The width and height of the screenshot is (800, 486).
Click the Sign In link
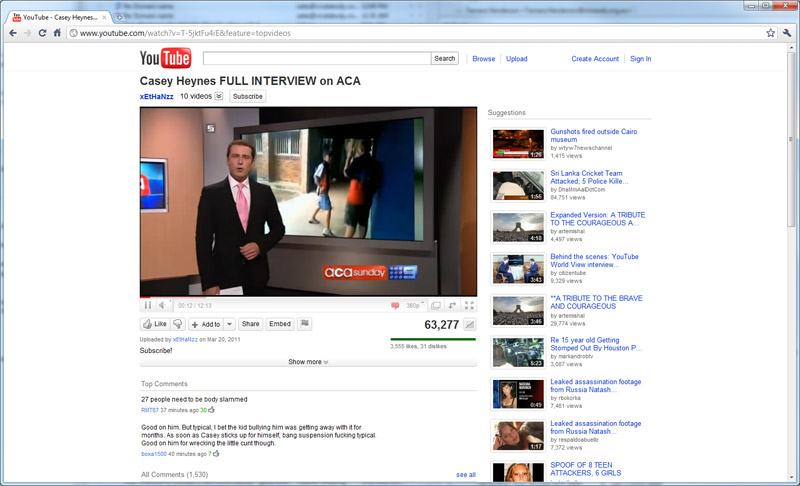point(640,59)
